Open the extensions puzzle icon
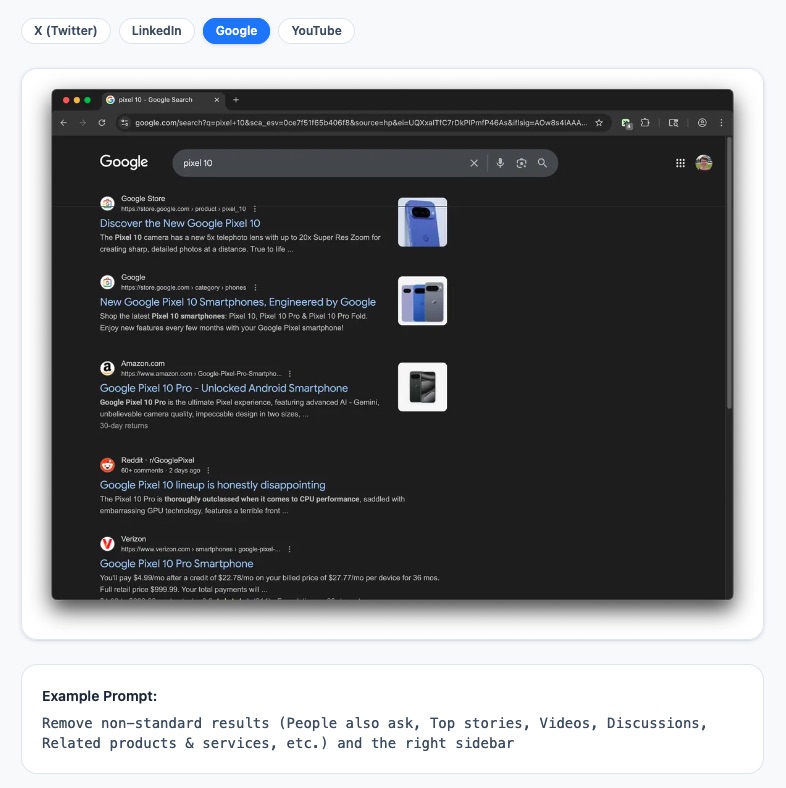786x788 pixels. pyautogui.click(x=645, y=123)
